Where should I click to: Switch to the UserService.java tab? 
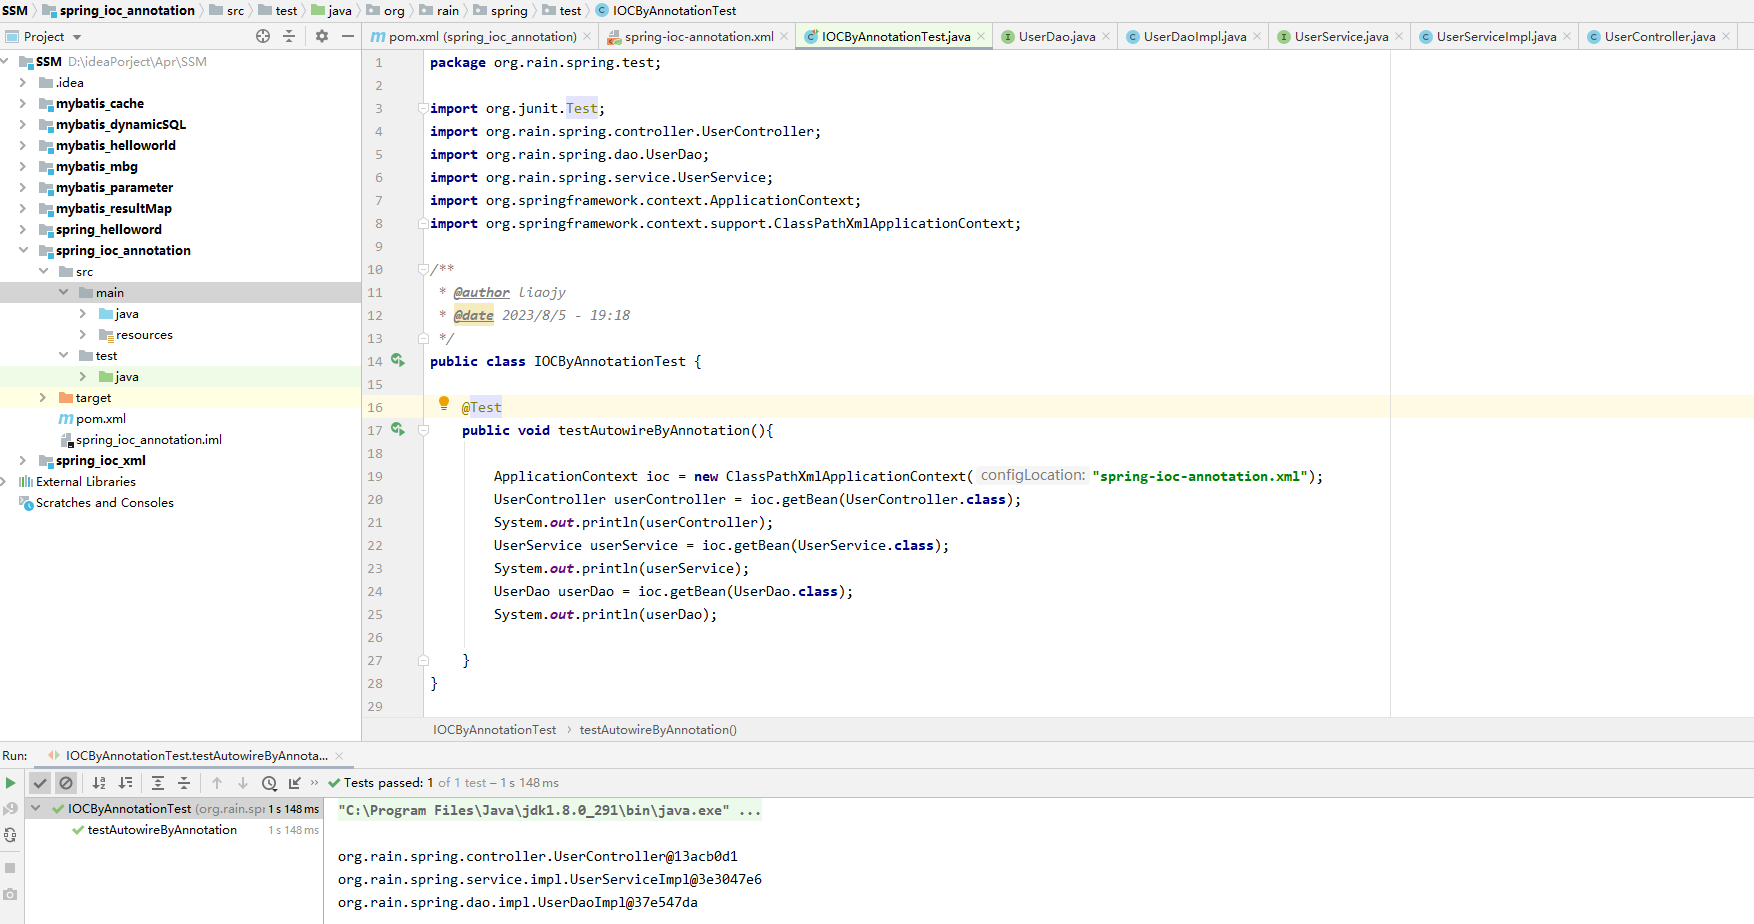coord(1341,36)
